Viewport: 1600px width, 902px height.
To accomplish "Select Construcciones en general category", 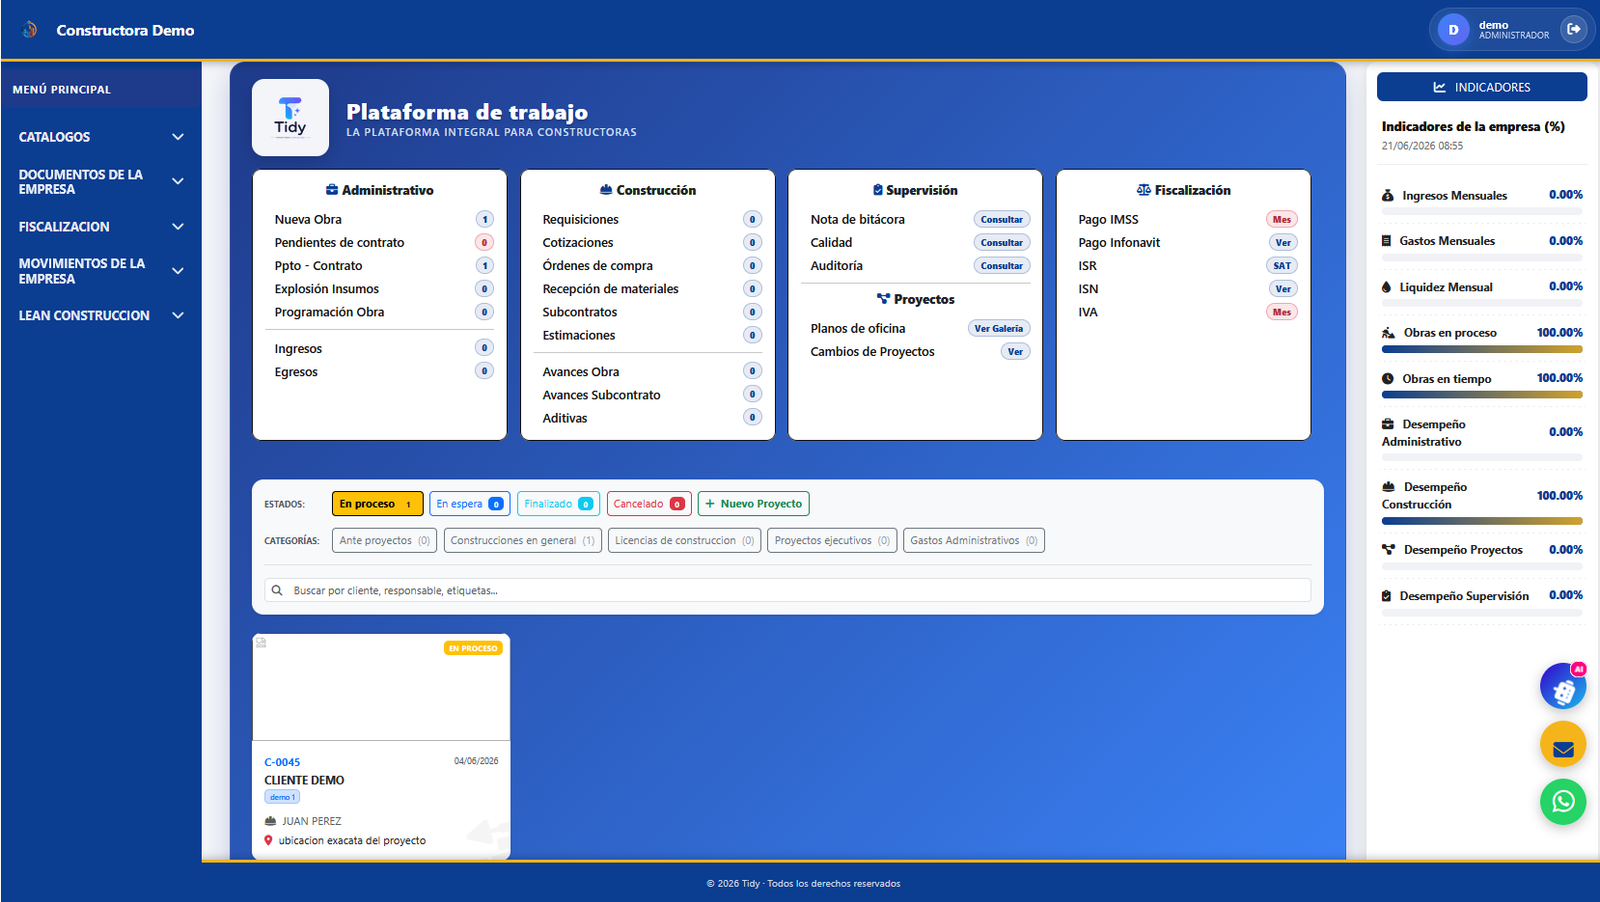I will [523, 541].
